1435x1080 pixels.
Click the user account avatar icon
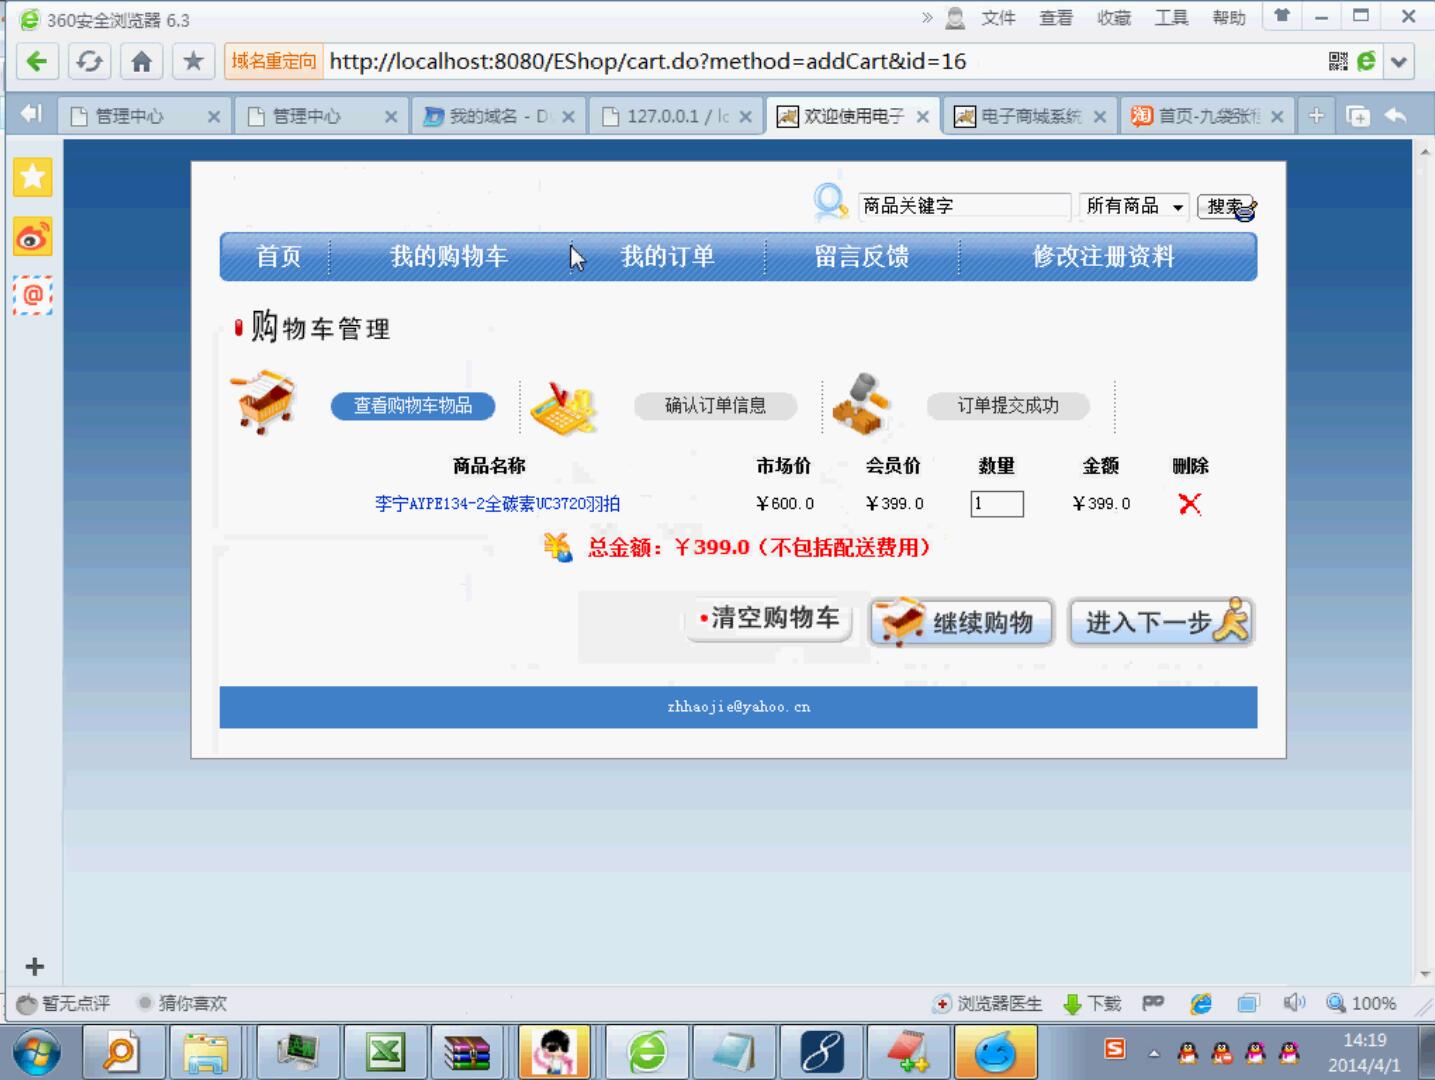tap(956, 18)
